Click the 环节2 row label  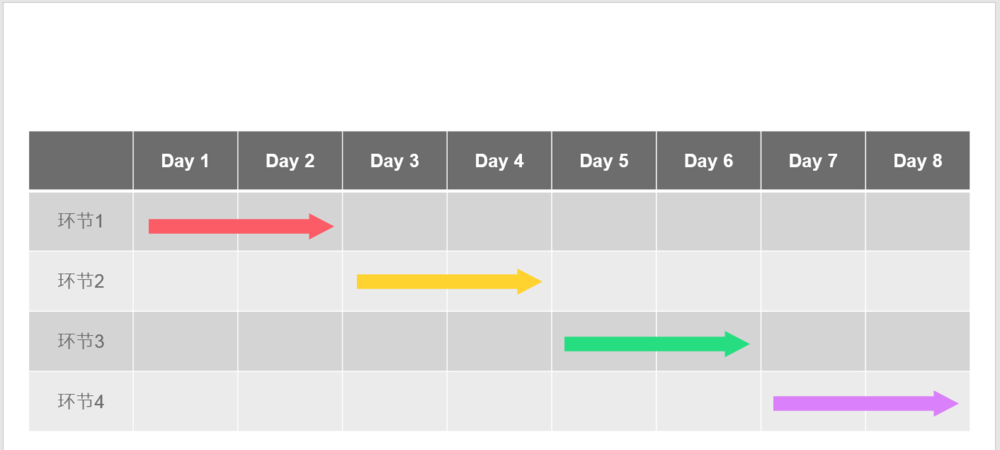pos(81,281)
